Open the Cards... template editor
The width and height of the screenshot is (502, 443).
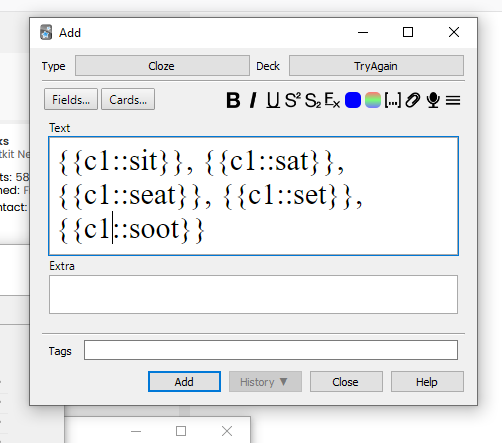[x=128, y=99]
